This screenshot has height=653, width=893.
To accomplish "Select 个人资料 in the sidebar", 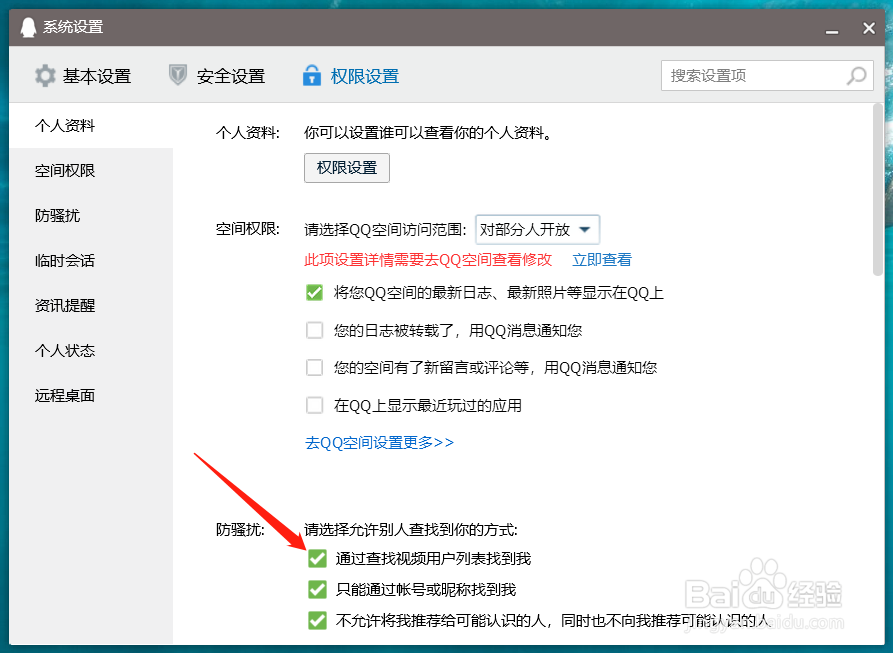I will [x=91, y=125].
